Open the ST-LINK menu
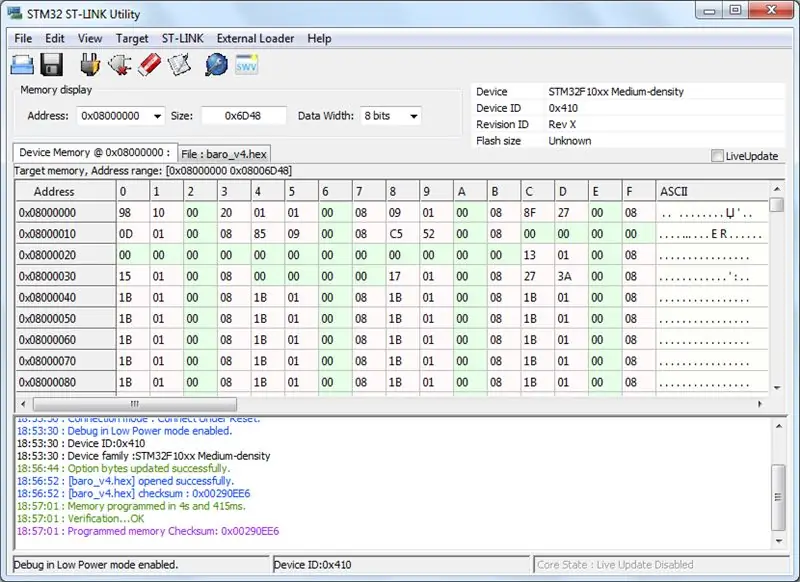 [x=182, y=39]
